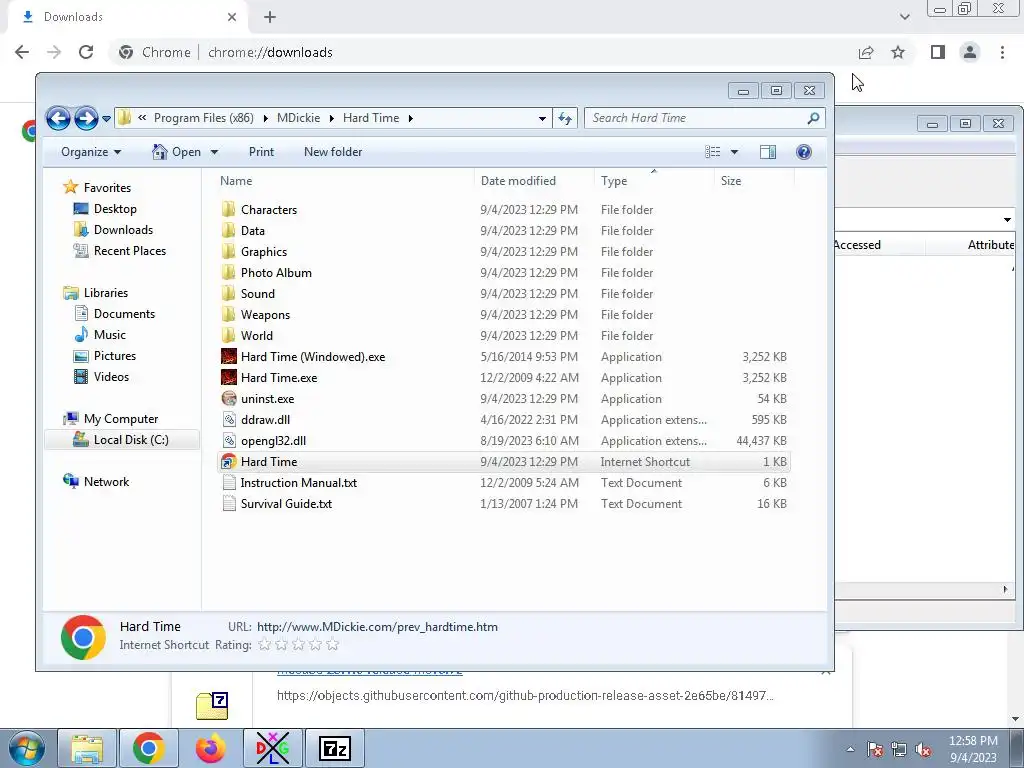The width and height of the screenshot is (1024, 768).
Task: Open Chrome three-dot menu
Action: click(1002, 52)
